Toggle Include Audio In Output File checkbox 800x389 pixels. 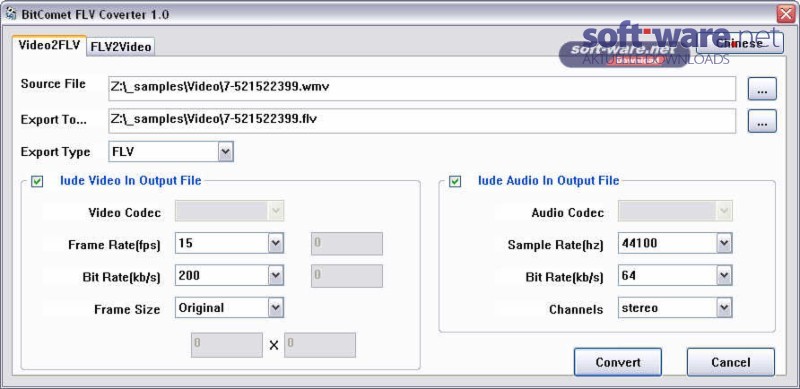(455, 181)
